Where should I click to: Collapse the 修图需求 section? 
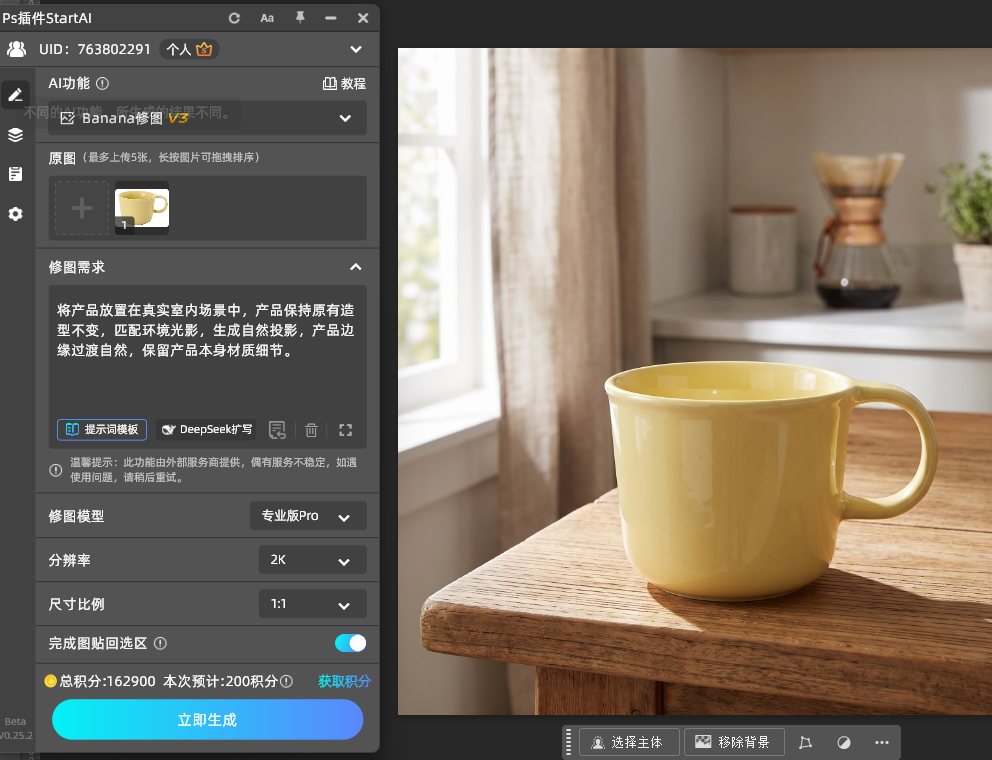pos(356,267)
